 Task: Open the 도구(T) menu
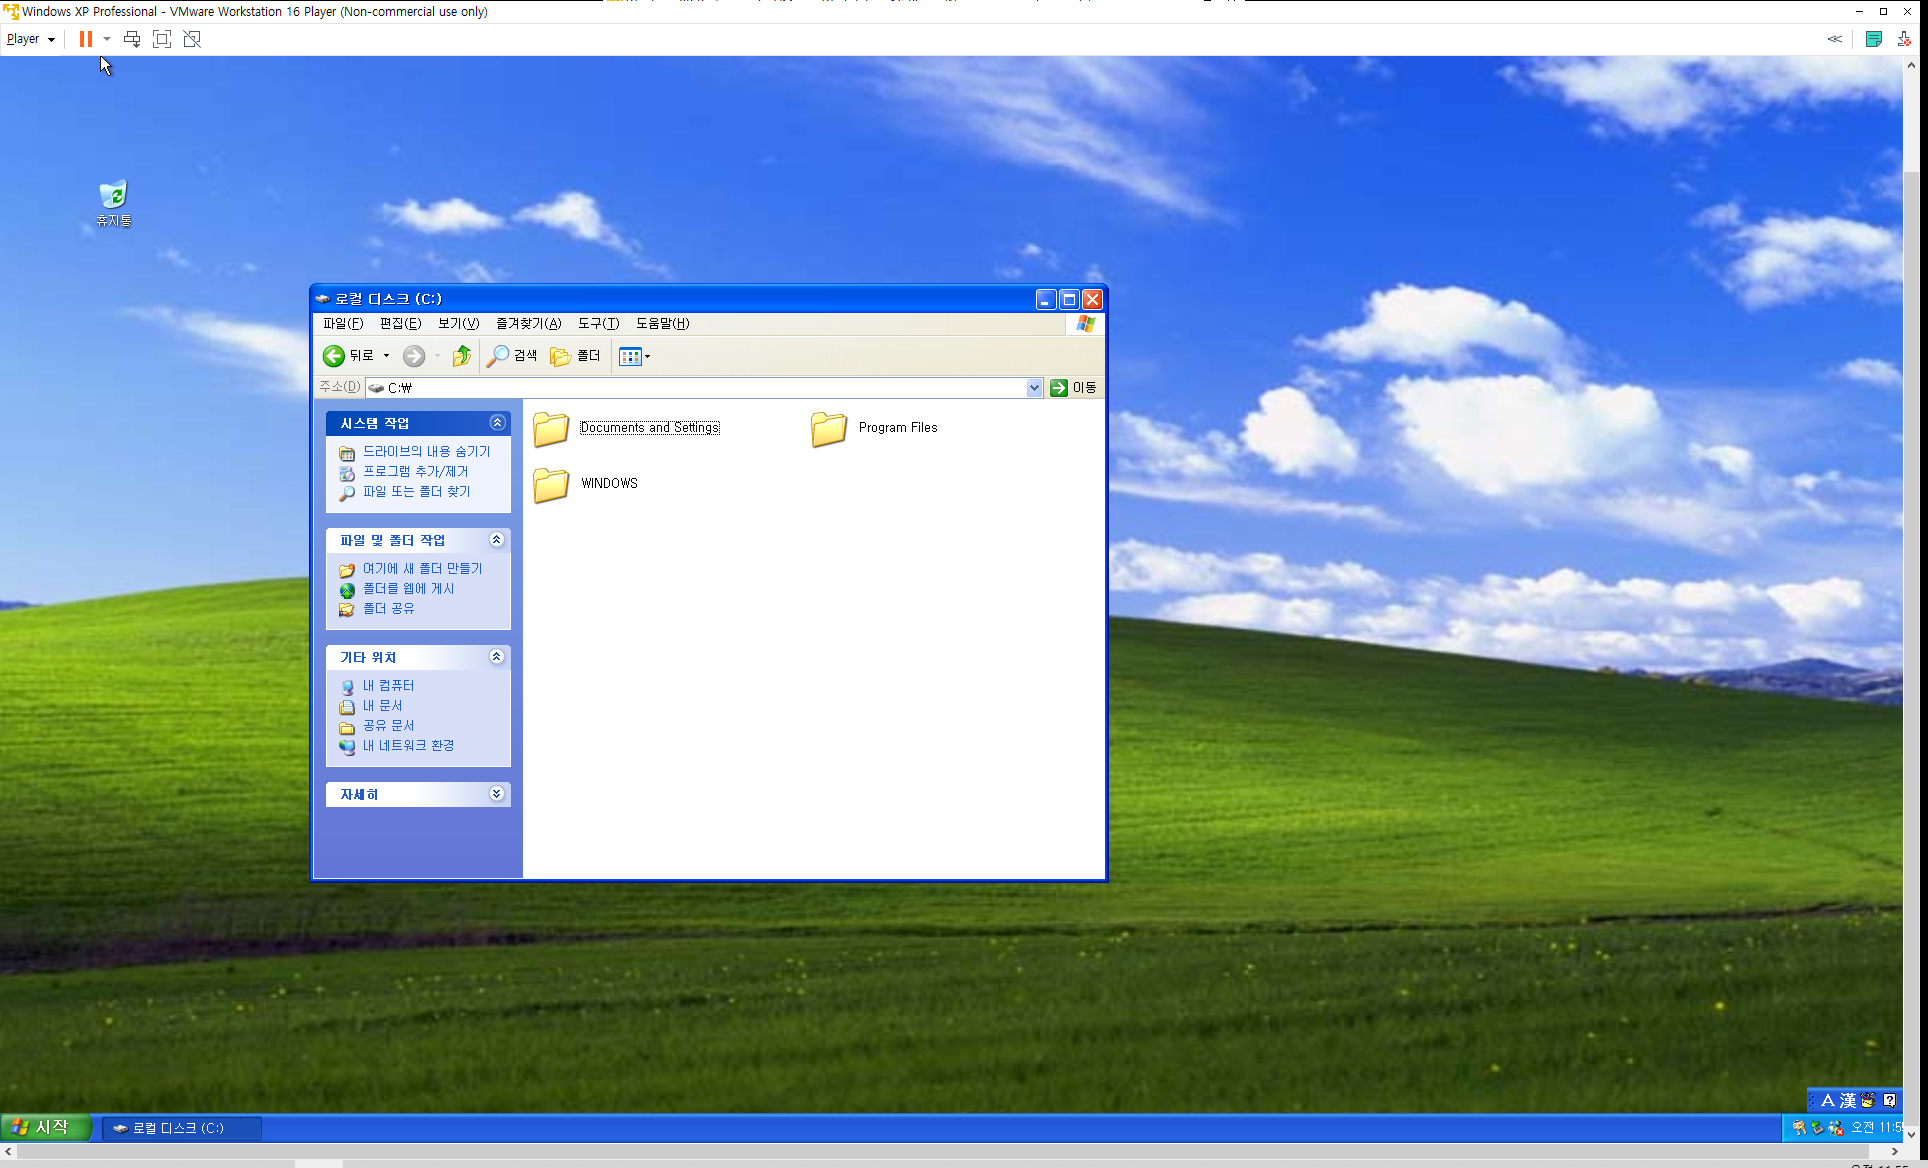pyautogui.click(x=598, y=323)
